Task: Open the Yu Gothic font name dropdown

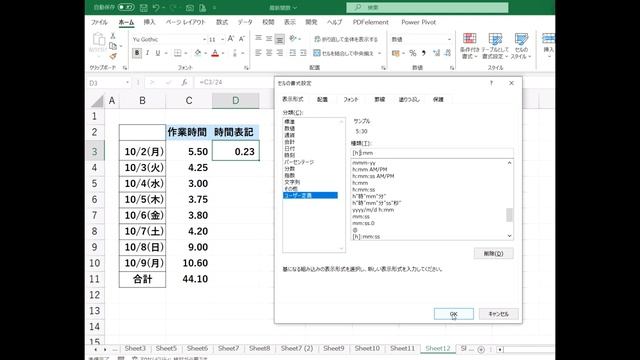Action: pyautogui.click(x=204, y=40)
